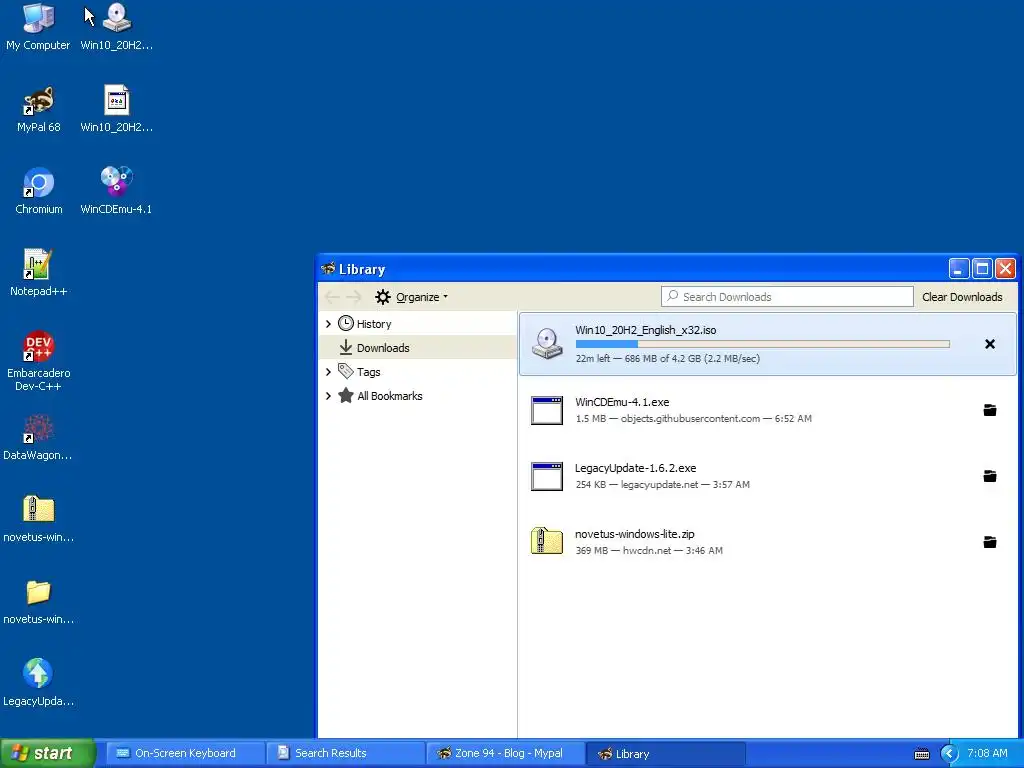Click the WinCDEmu-4.1.exe file icon in Library

tap(547, 411)
